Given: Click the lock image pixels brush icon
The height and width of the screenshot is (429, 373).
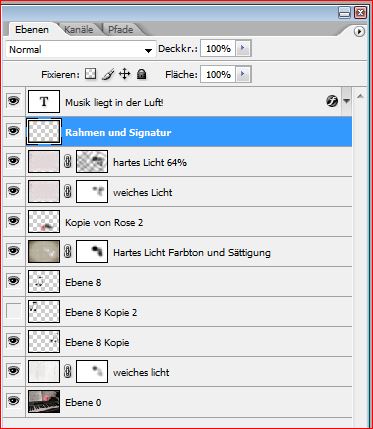Looking at the screenshot, I should point(108,74).
